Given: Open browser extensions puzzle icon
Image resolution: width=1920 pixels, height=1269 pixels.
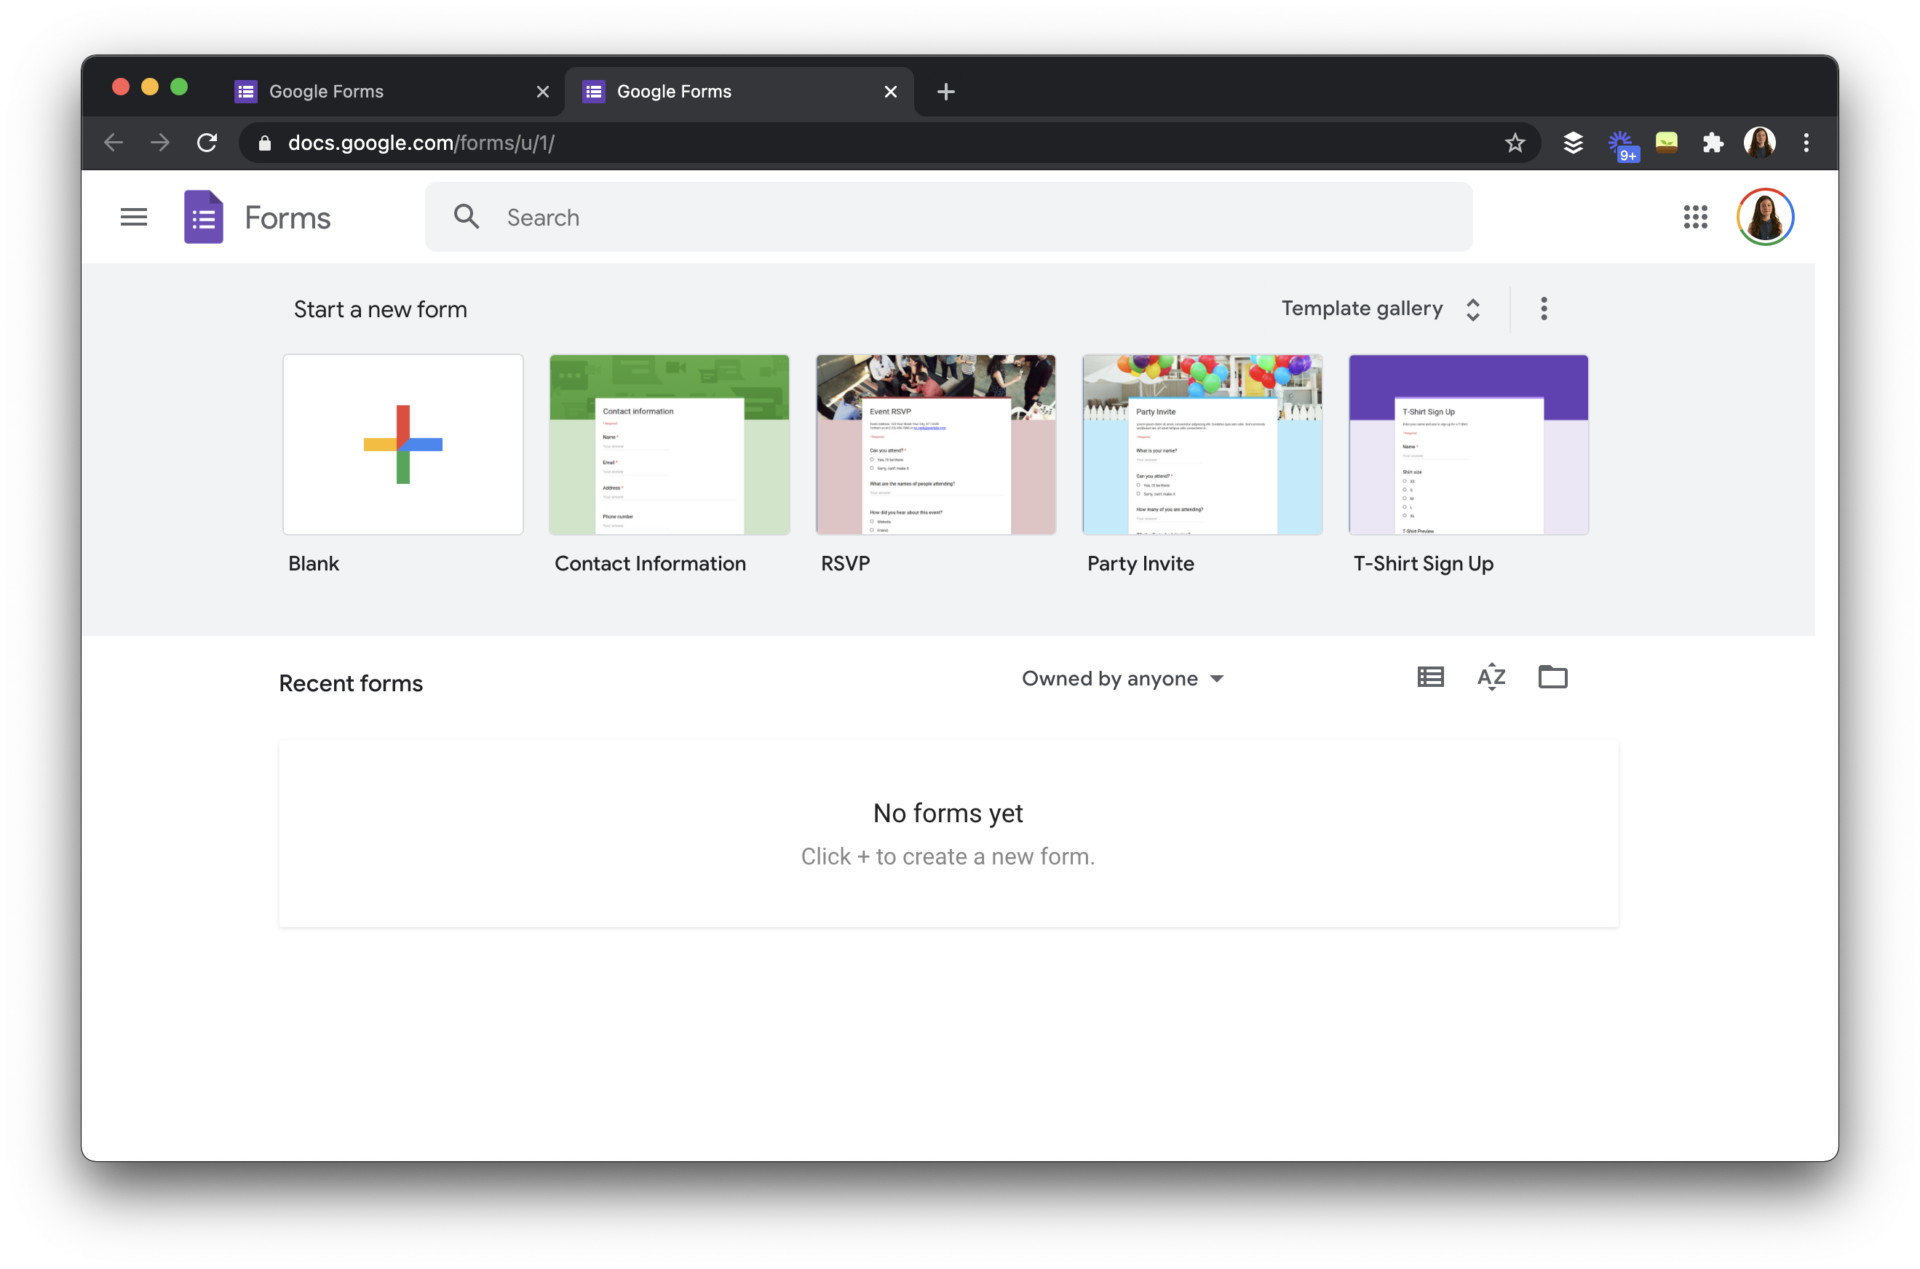Looking at the screenshot, I should coord(1712,142).
